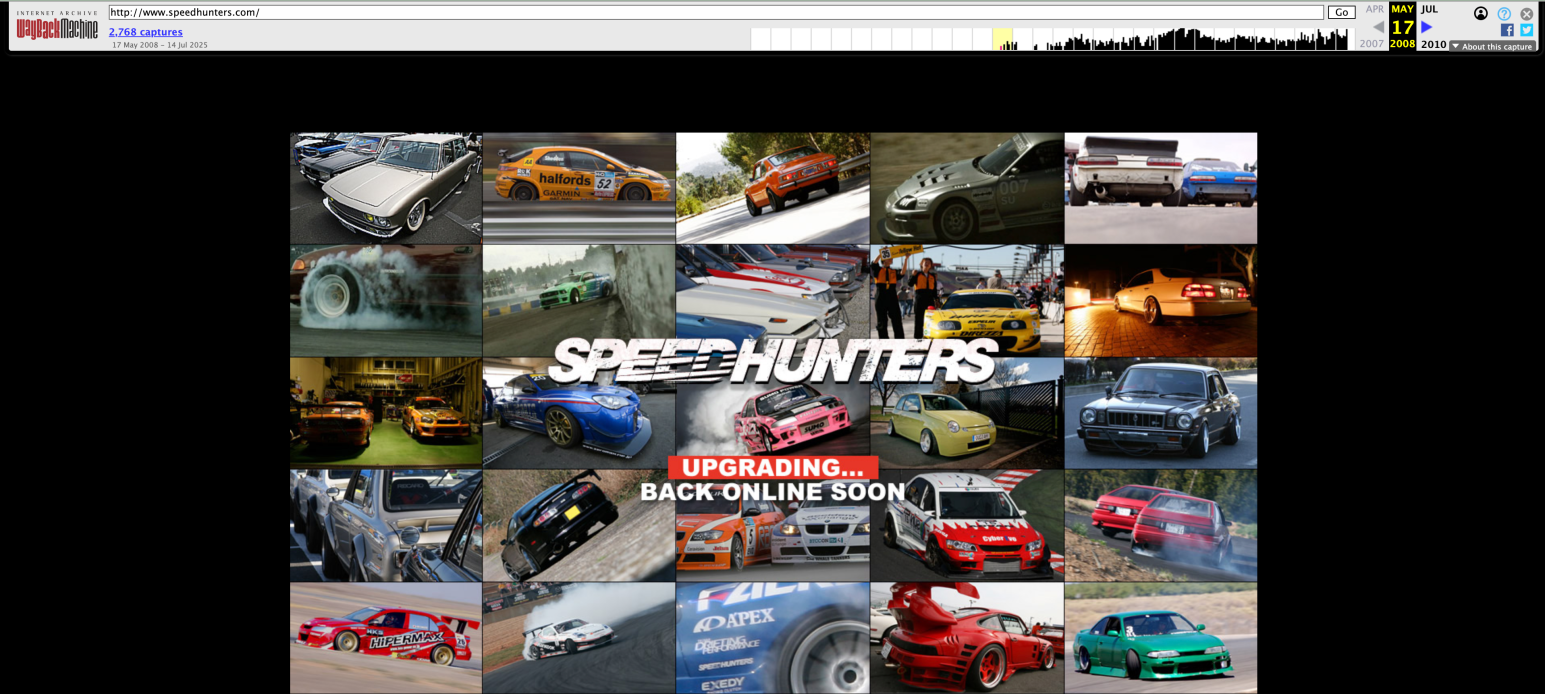Advance to the next capture arrow

point(1426,28)
